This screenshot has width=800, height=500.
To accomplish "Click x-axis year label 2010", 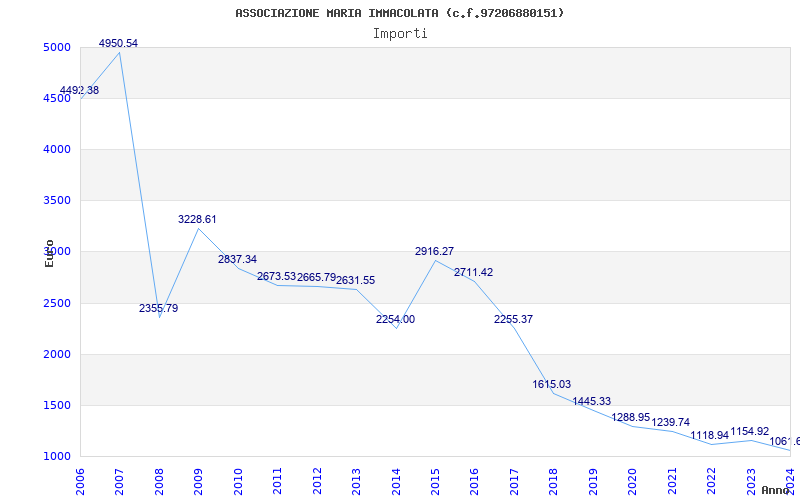I will click(238, 481).
